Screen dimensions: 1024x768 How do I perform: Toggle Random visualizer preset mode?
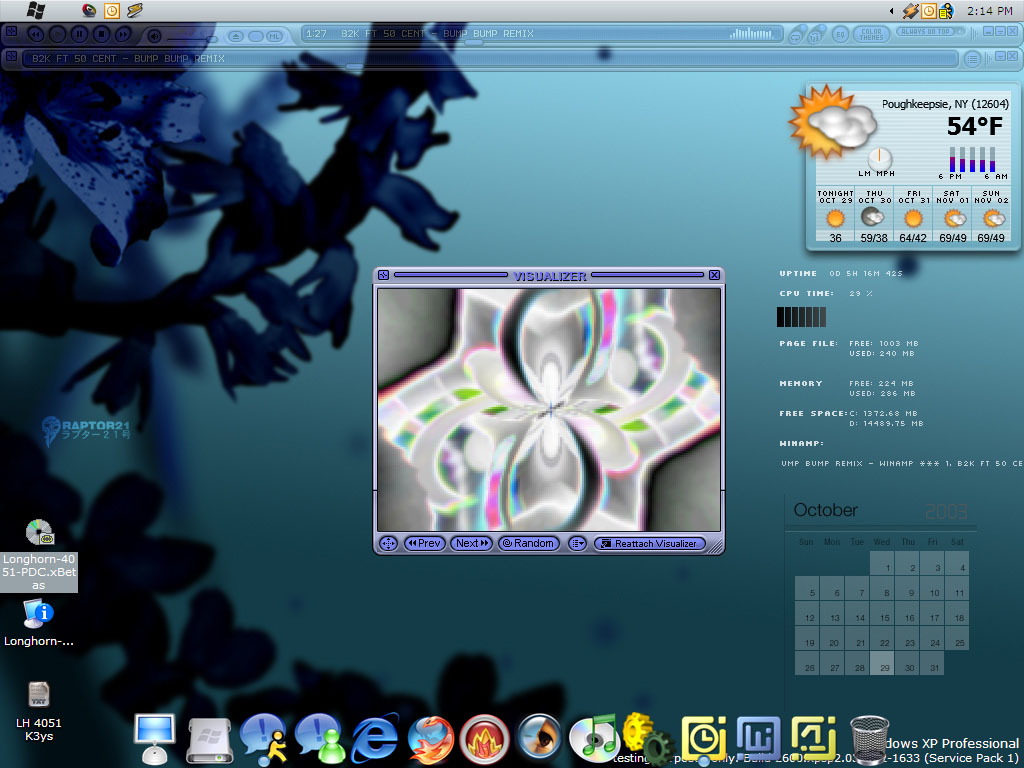(527, 543)
